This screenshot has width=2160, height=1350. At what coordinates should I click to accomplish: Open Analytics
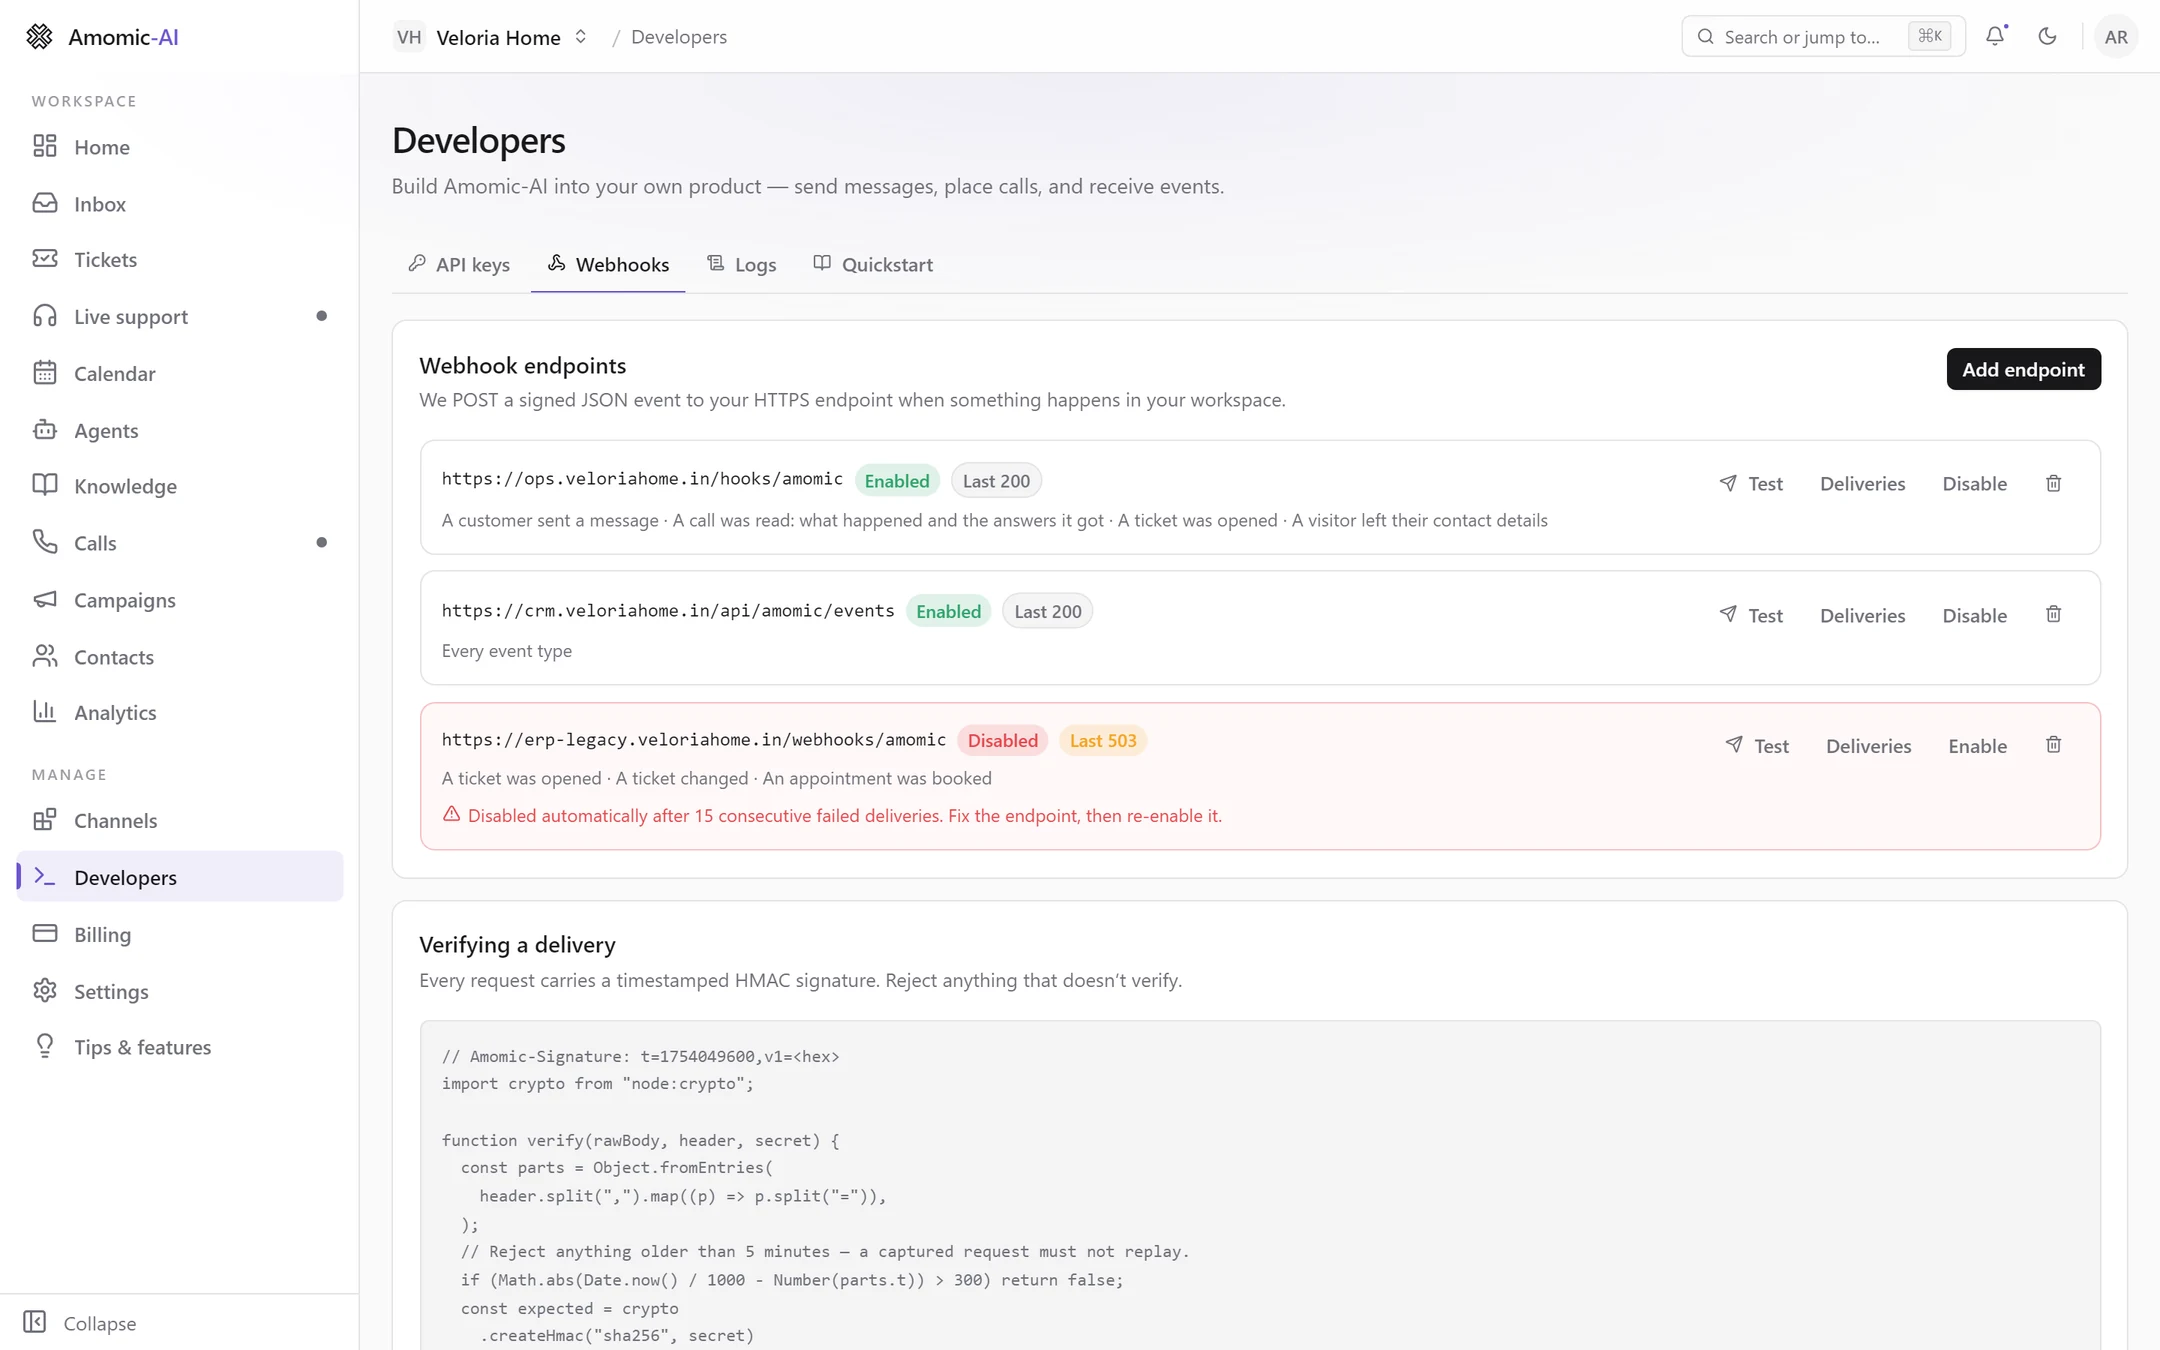click(180, 712)
